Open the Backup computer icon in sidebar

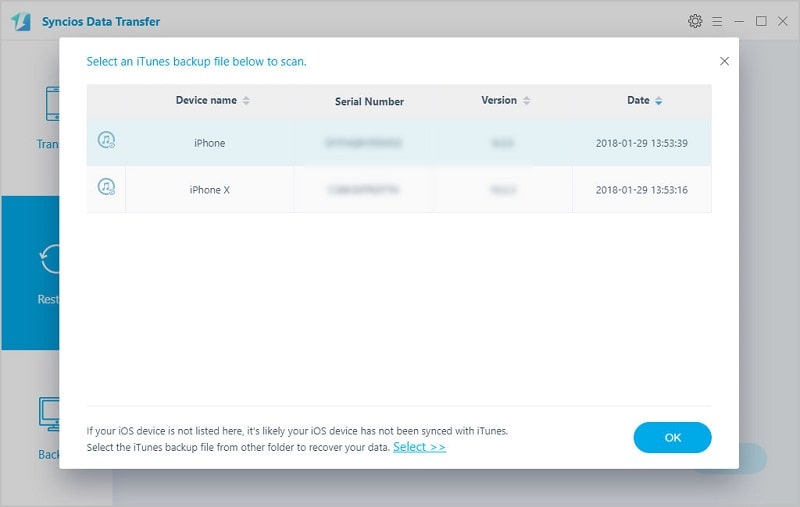click(x=49, y=414)
